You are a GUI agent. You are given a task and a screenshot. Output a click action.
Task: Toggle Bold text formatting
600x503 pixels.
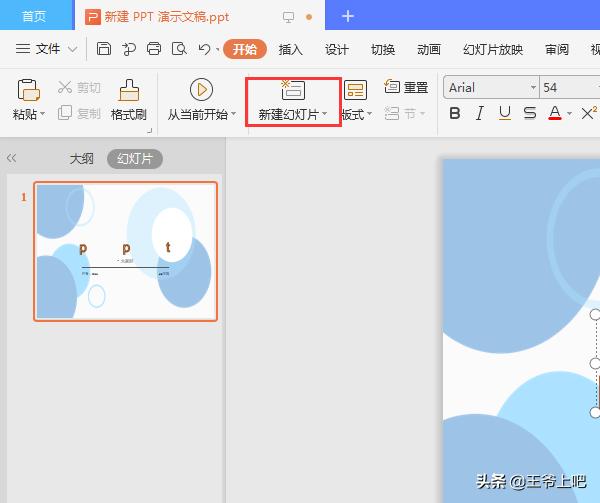point(455,114)
